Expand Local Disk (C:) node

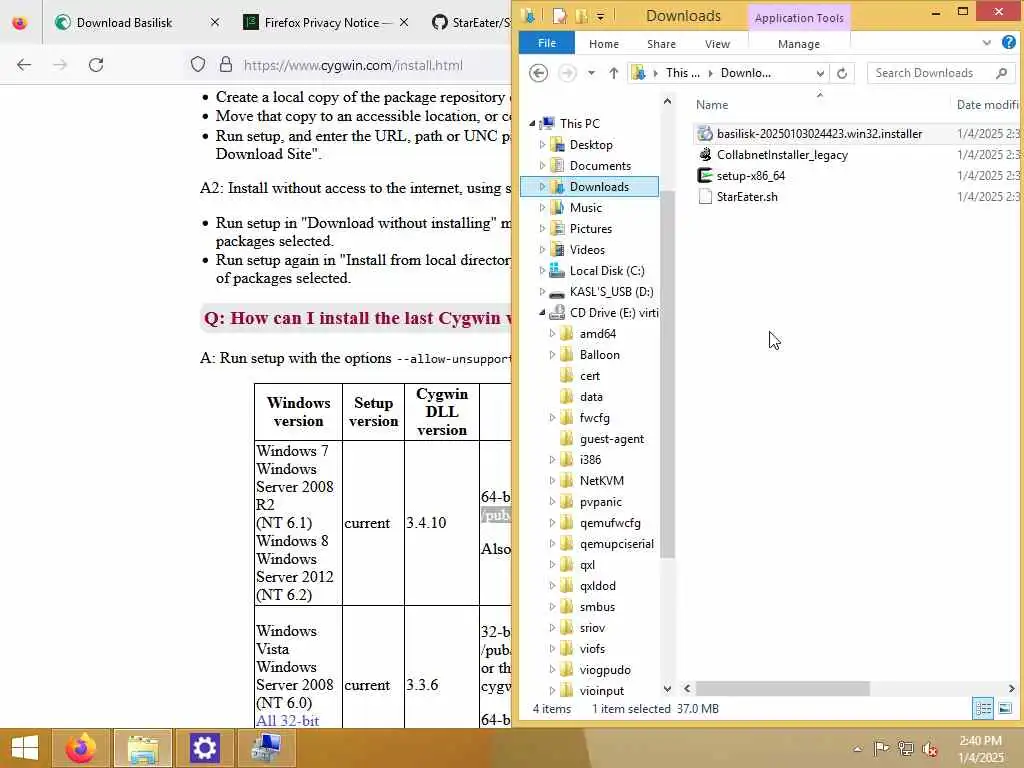tap(542, 270)
